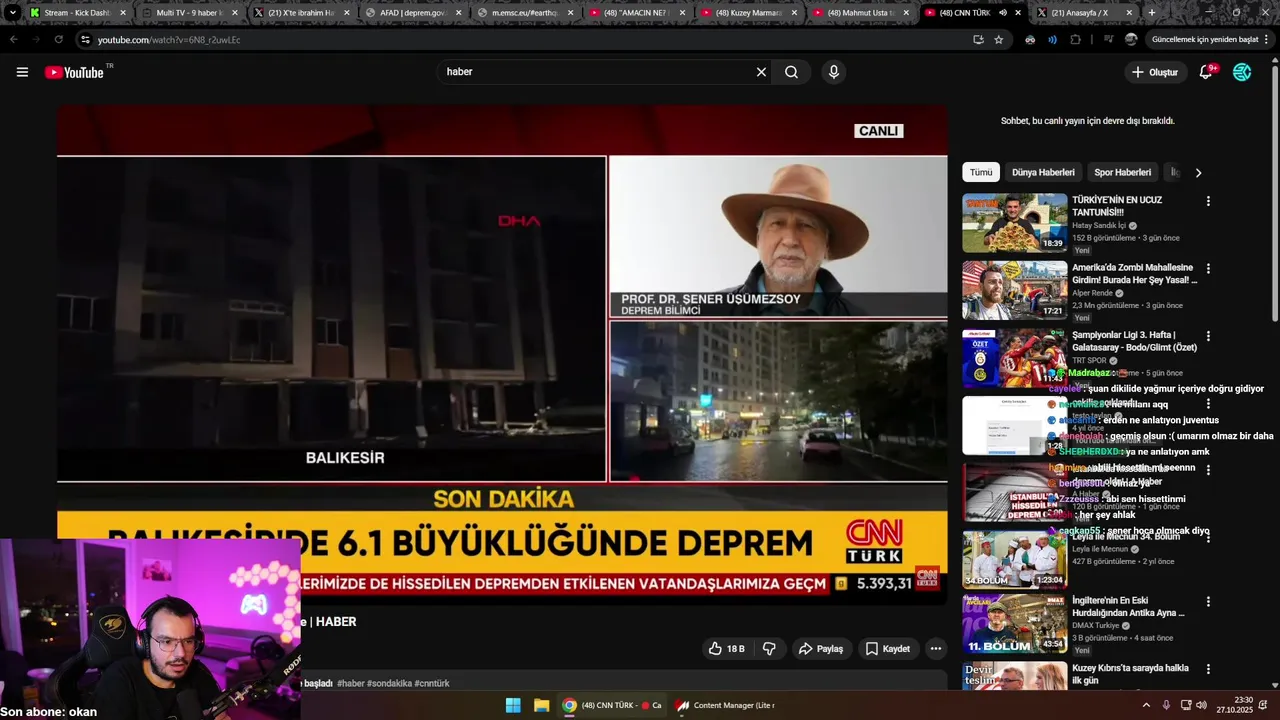The height and width of the screenshot is (720, 1280).
Task: Open Şampiyonlar Ligi Galatasaray özet thumbnail
Action: pyautogui.click(x=1014, y=357)
